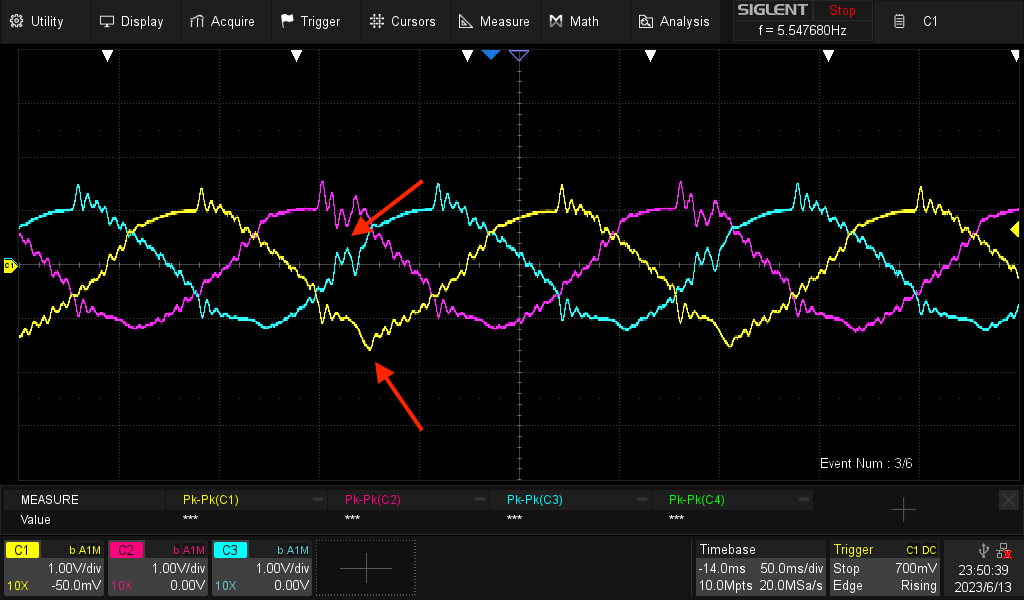This screenshot has height=600, width=1024.
Task: Click the 50.0ms/div timebase scale
Action: [x=792, y=568]
